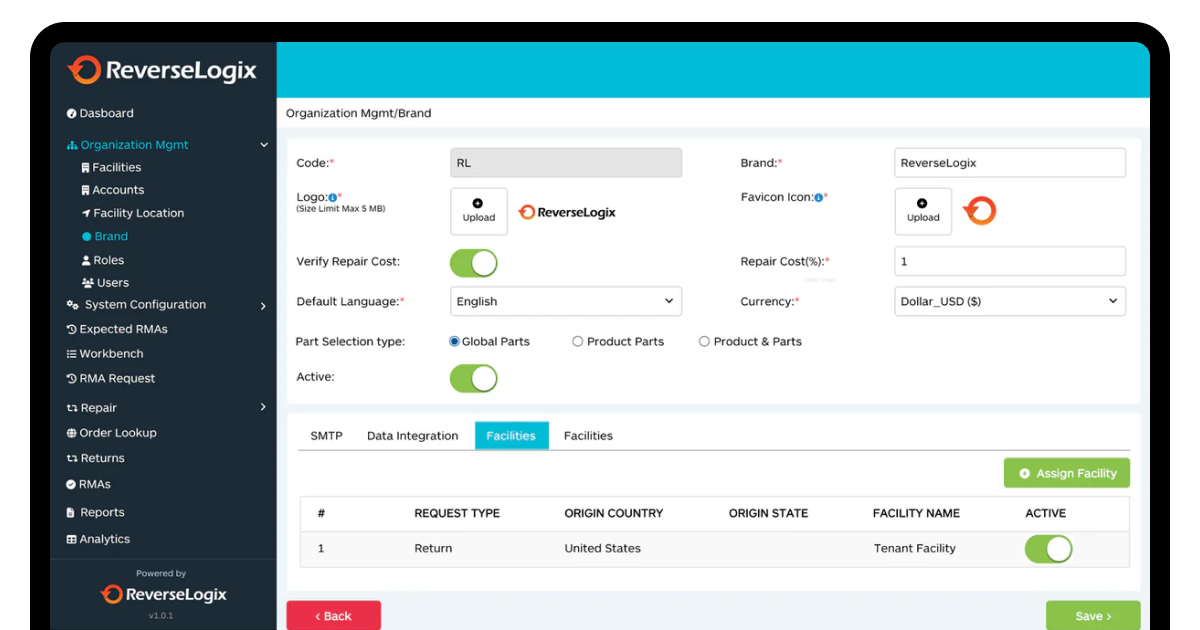Click the ORIGIN COUNTRY column header

click(614, 514)
